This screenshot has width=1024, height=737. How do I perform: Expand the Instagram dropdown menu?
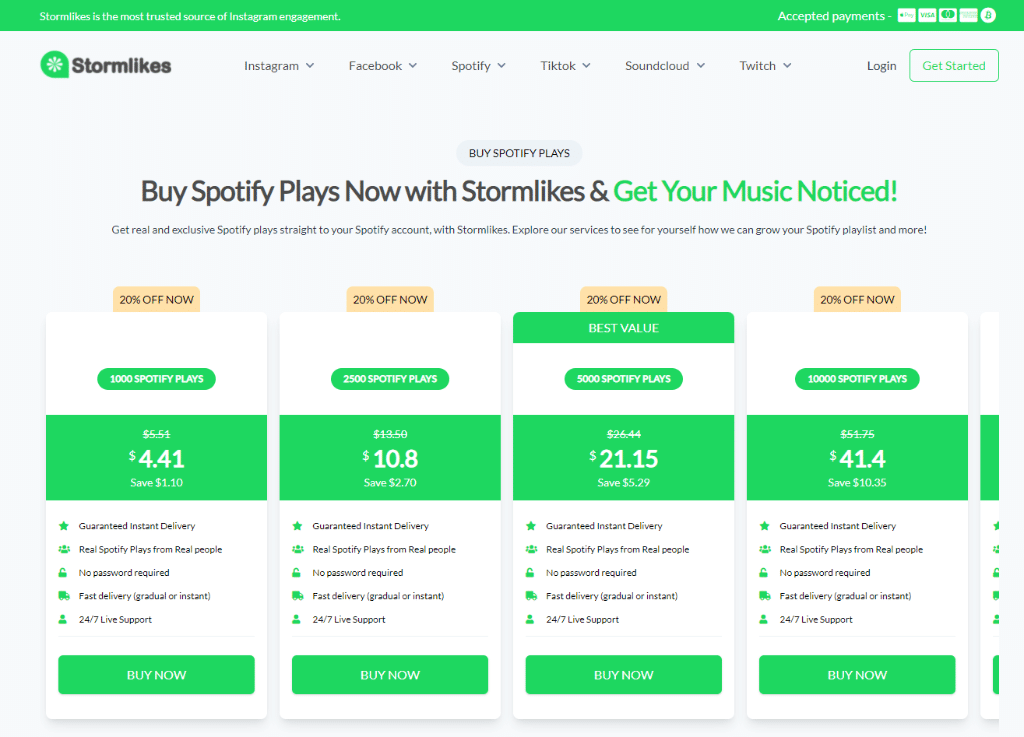[x=279, y=65]
